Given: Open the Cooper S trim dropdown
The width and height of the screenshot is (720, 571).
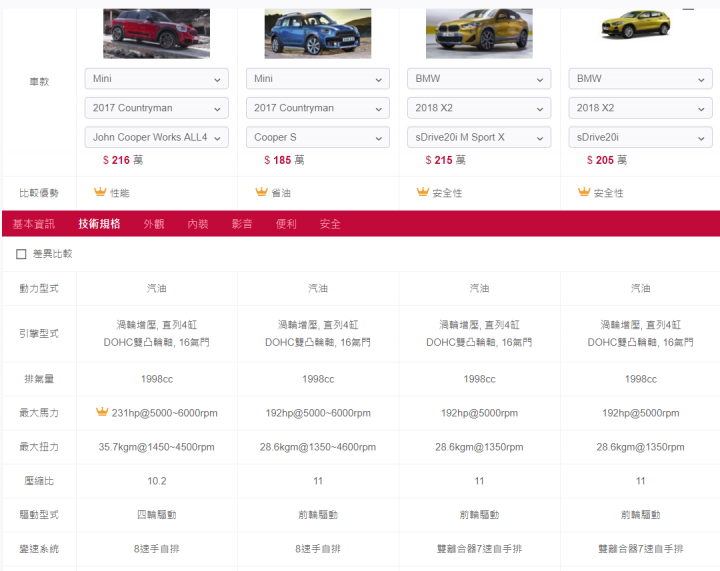Looking at the screenshot, I should point(318,137).
